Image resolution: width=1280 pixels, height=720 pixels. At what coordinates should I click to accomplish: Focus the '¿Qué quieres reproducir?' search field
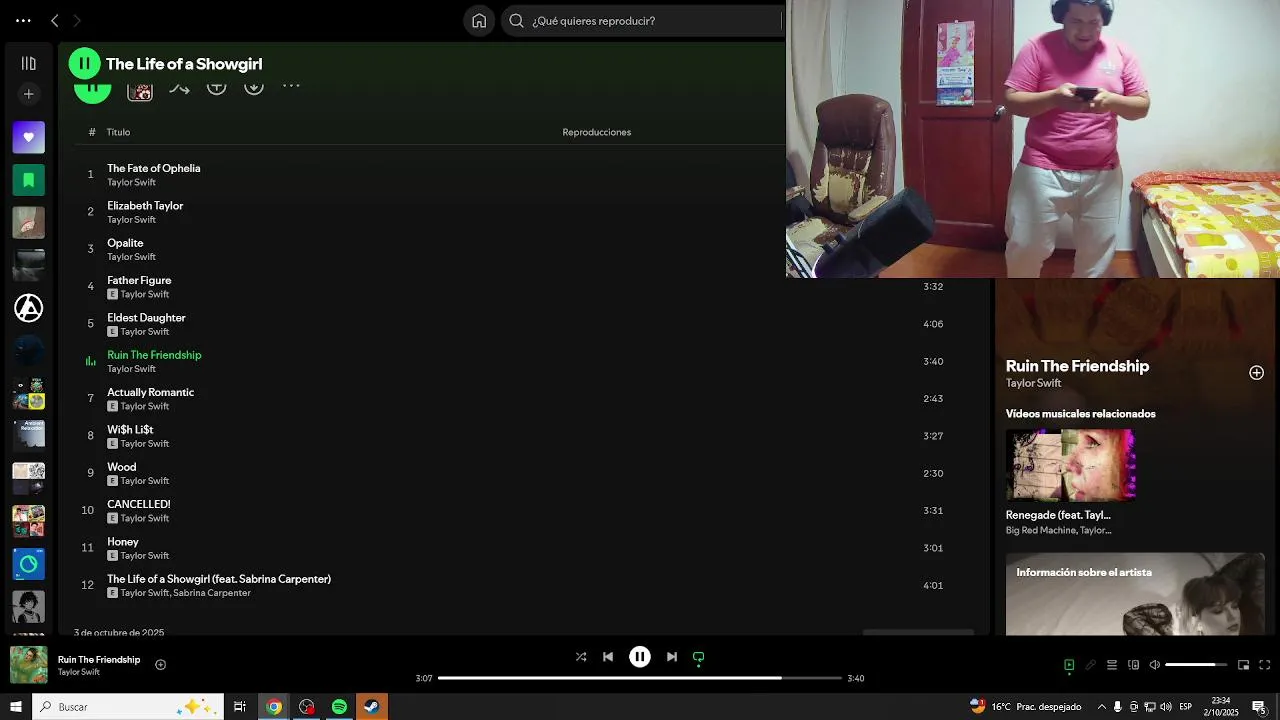point(642,20)
